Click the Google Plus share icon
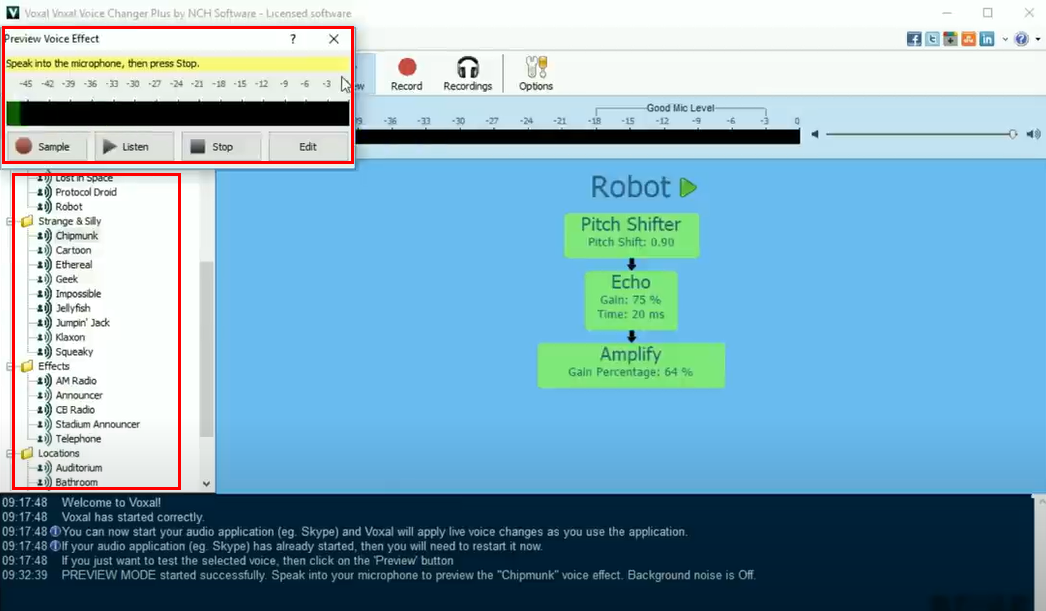 (x=950, y=39)
